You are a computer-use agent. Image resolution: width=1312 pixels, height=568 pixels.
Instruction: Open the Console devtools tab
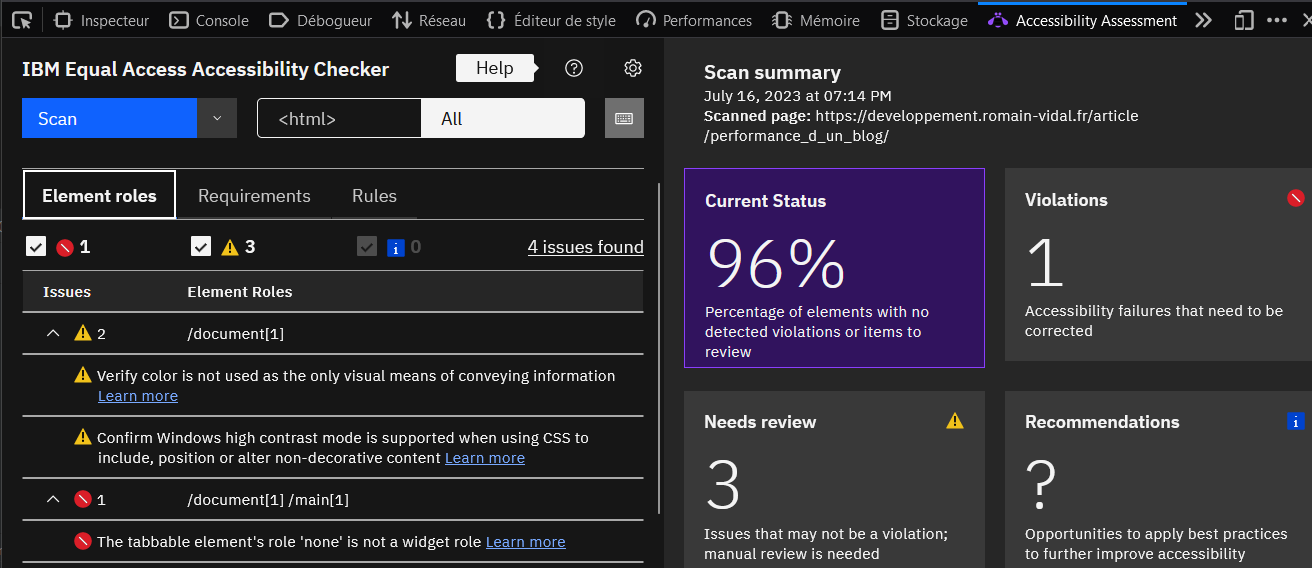click(x=209, y=20)
